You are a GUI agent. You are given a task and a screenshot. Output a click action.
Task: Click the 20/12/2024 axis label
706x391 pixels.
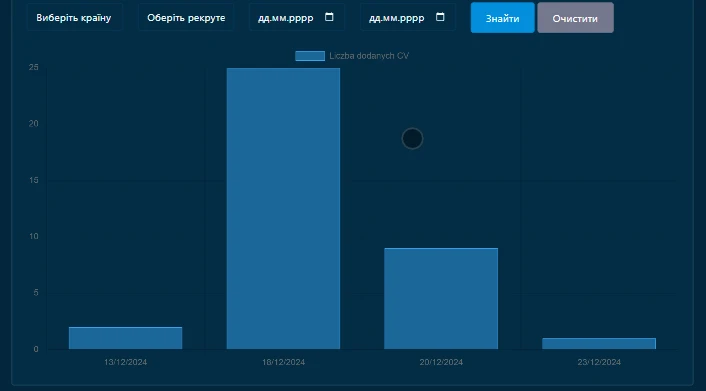tap(441, 362)
